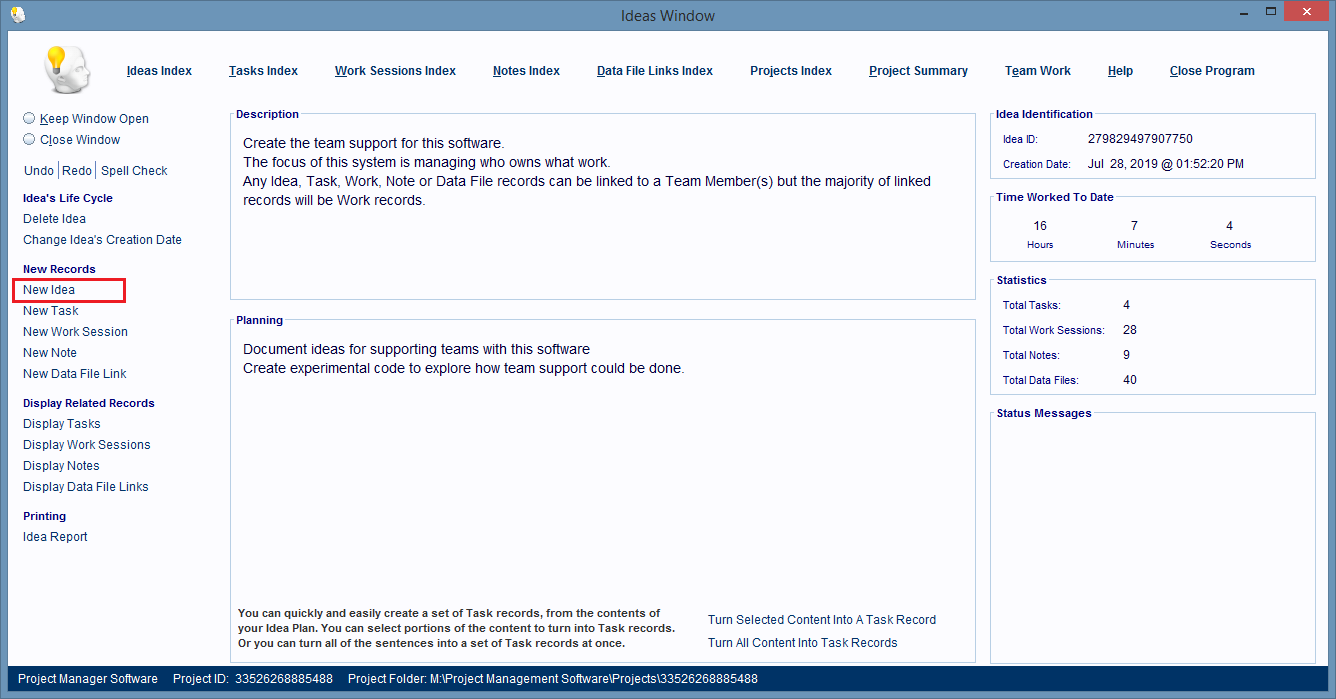Click the Undo link
Image resolution: width=1336 pixels, height=699 pixels.
click(x=39, y=171)
